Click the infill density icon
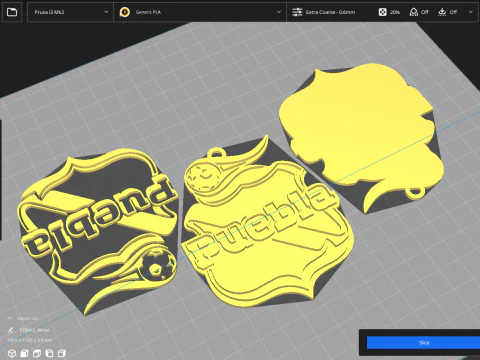480x360 pixels. (x=382, y=12)
